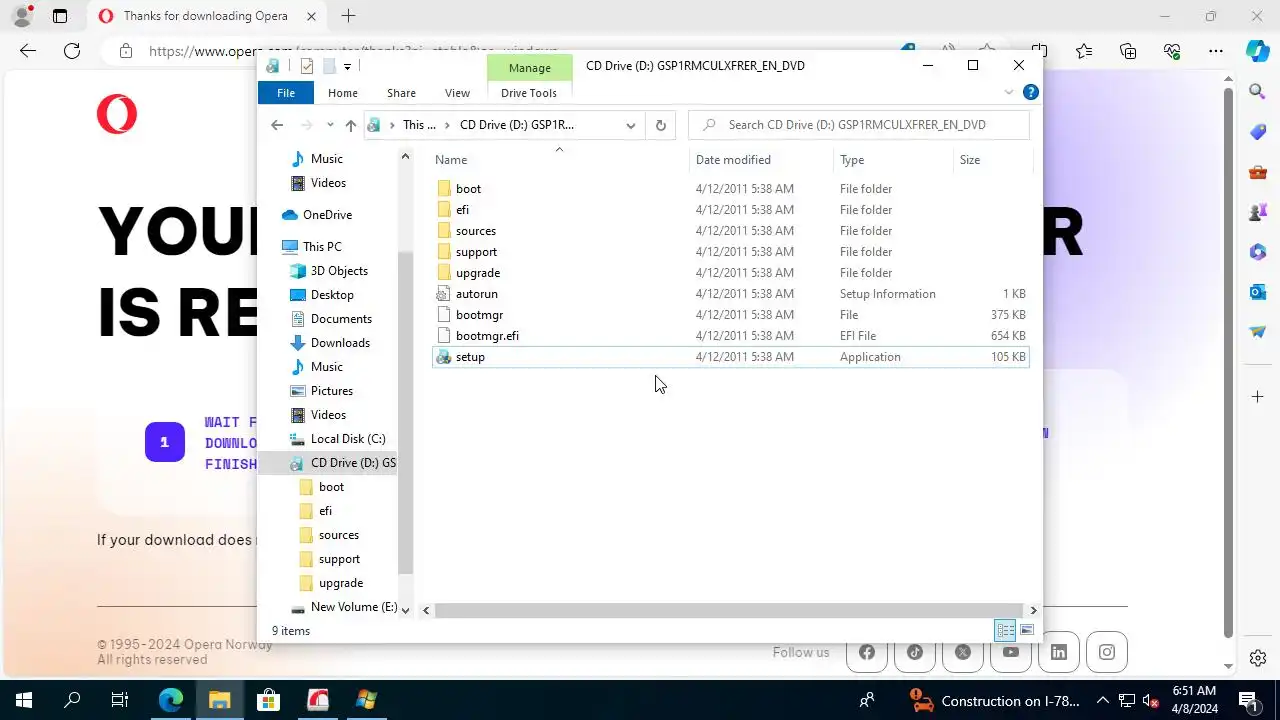1280x720 pixels.
Task: Search within the CD Drive folder
Action: point(859,125)
